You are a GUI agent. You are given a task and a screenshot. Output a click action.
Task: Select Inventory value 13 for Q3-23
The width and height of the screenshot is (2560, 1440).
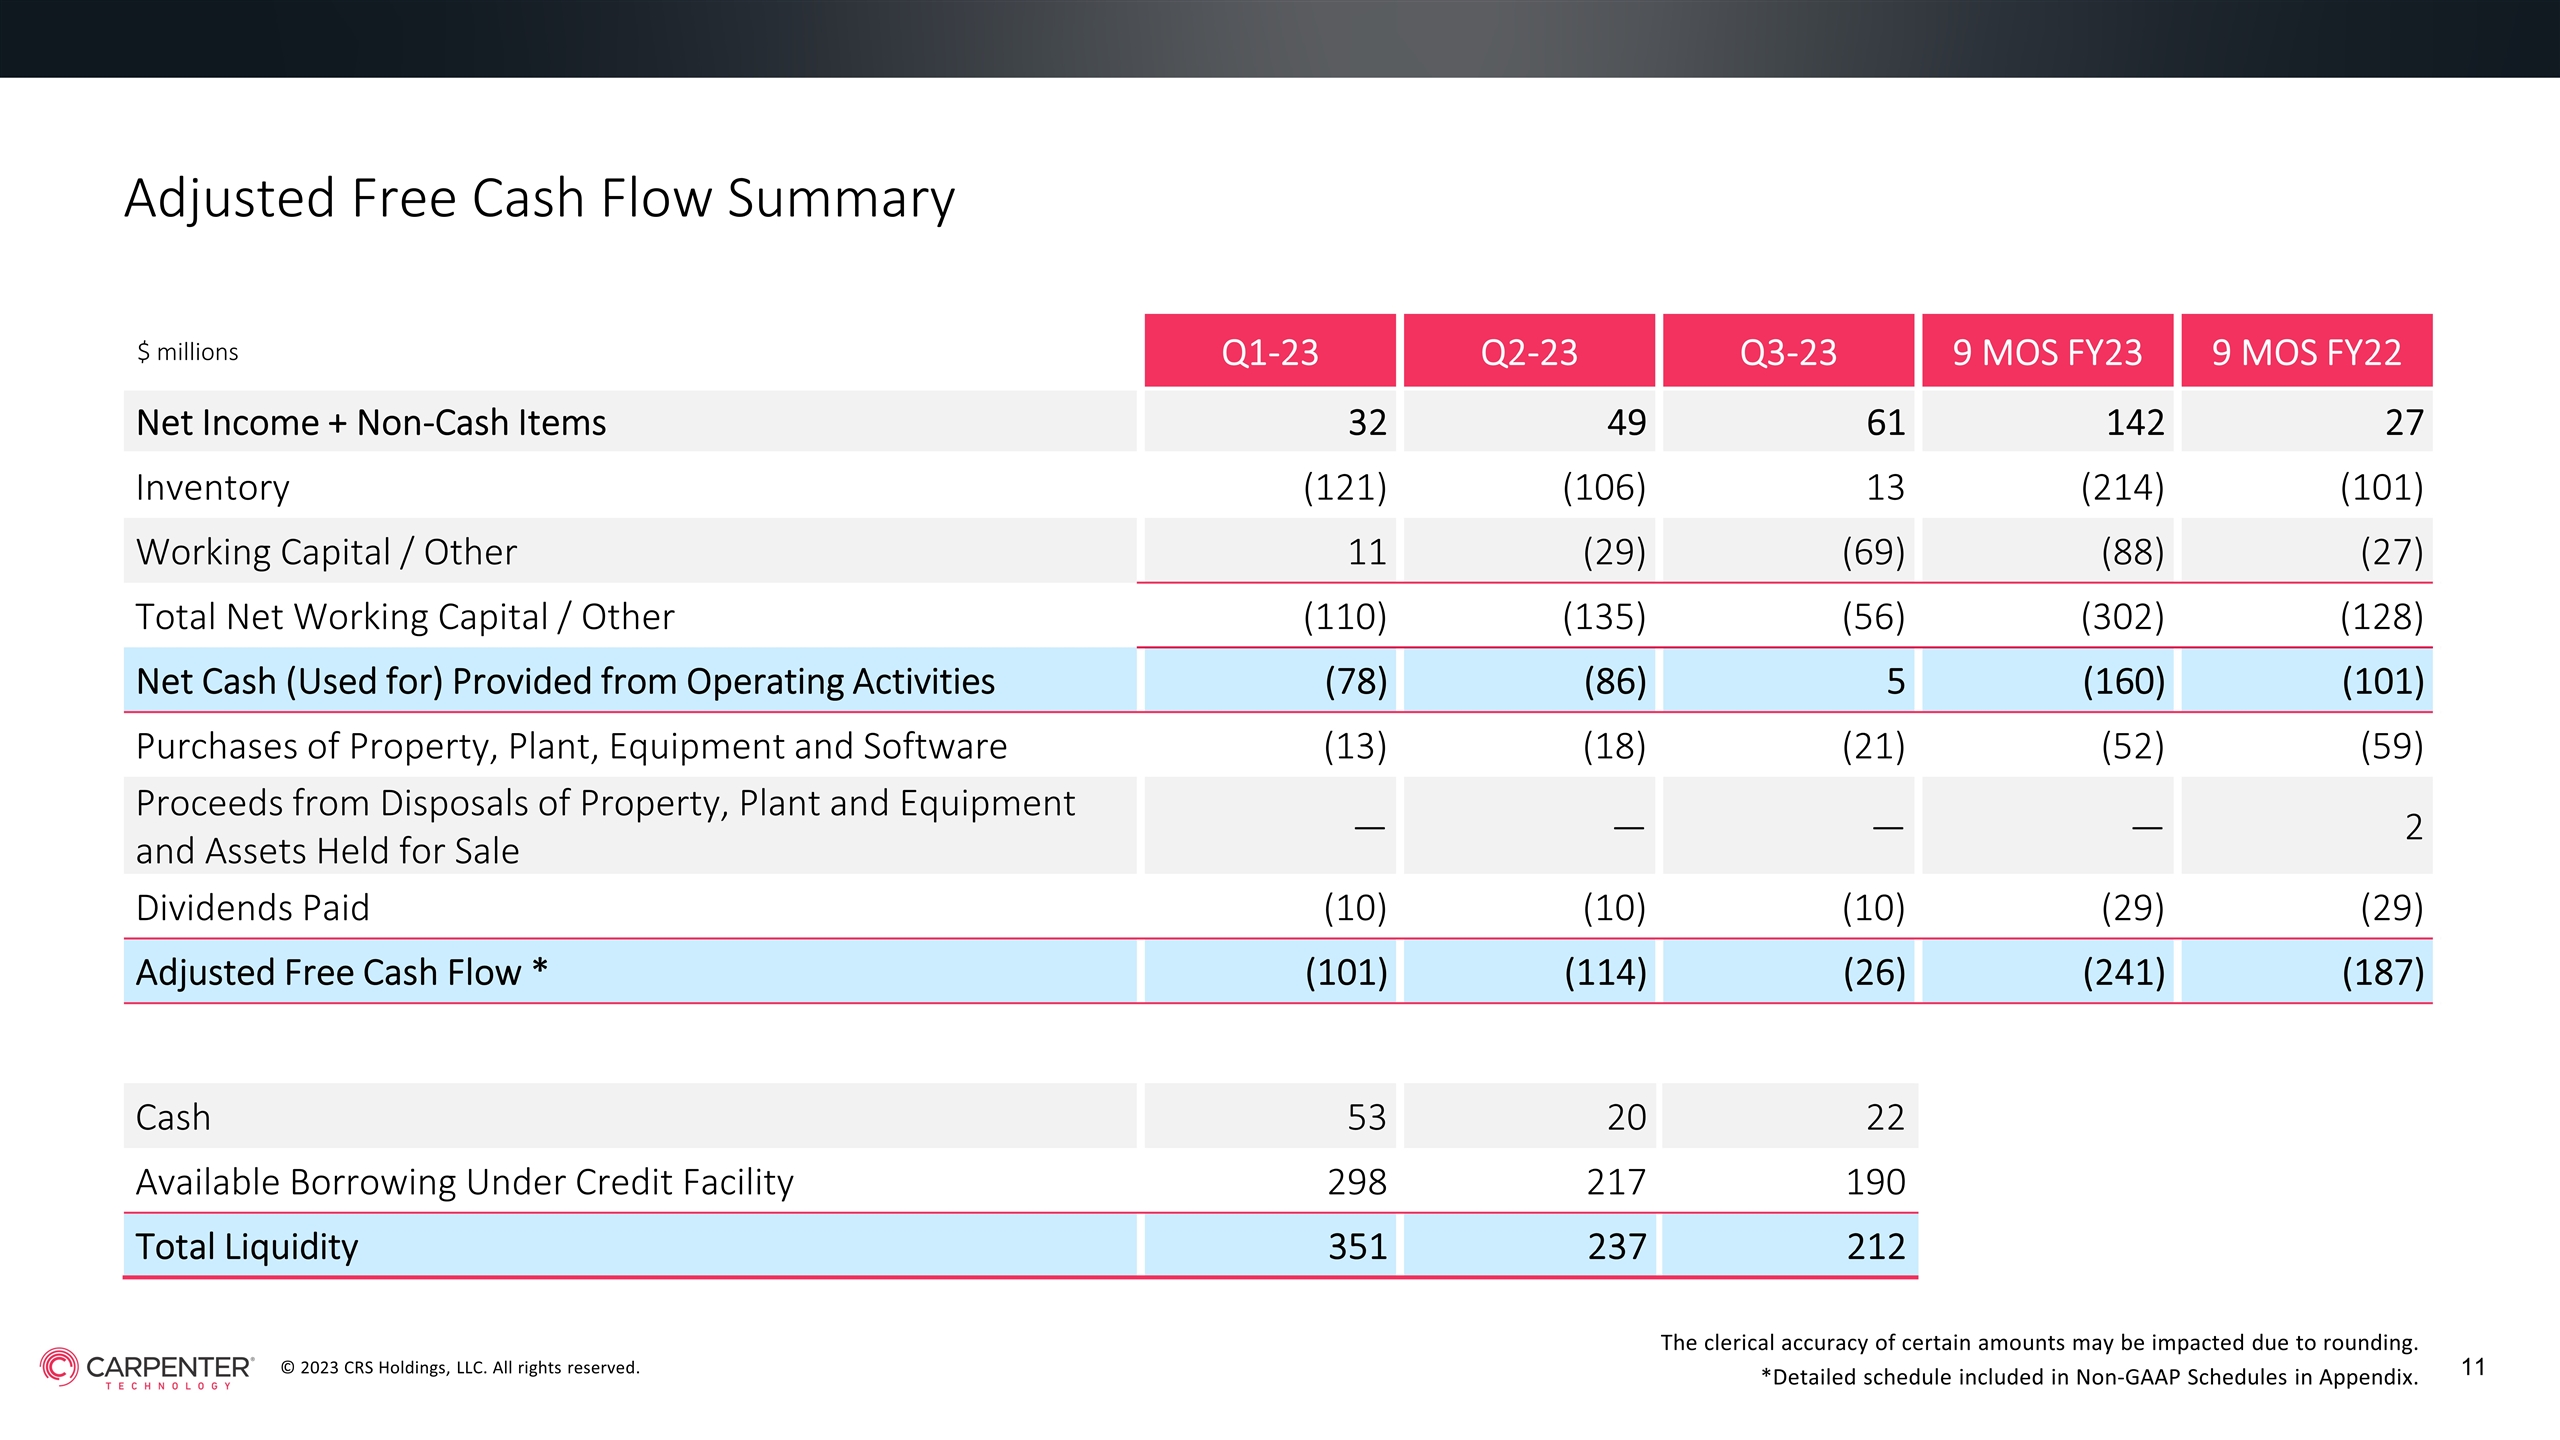click(x=1885, y=488)
